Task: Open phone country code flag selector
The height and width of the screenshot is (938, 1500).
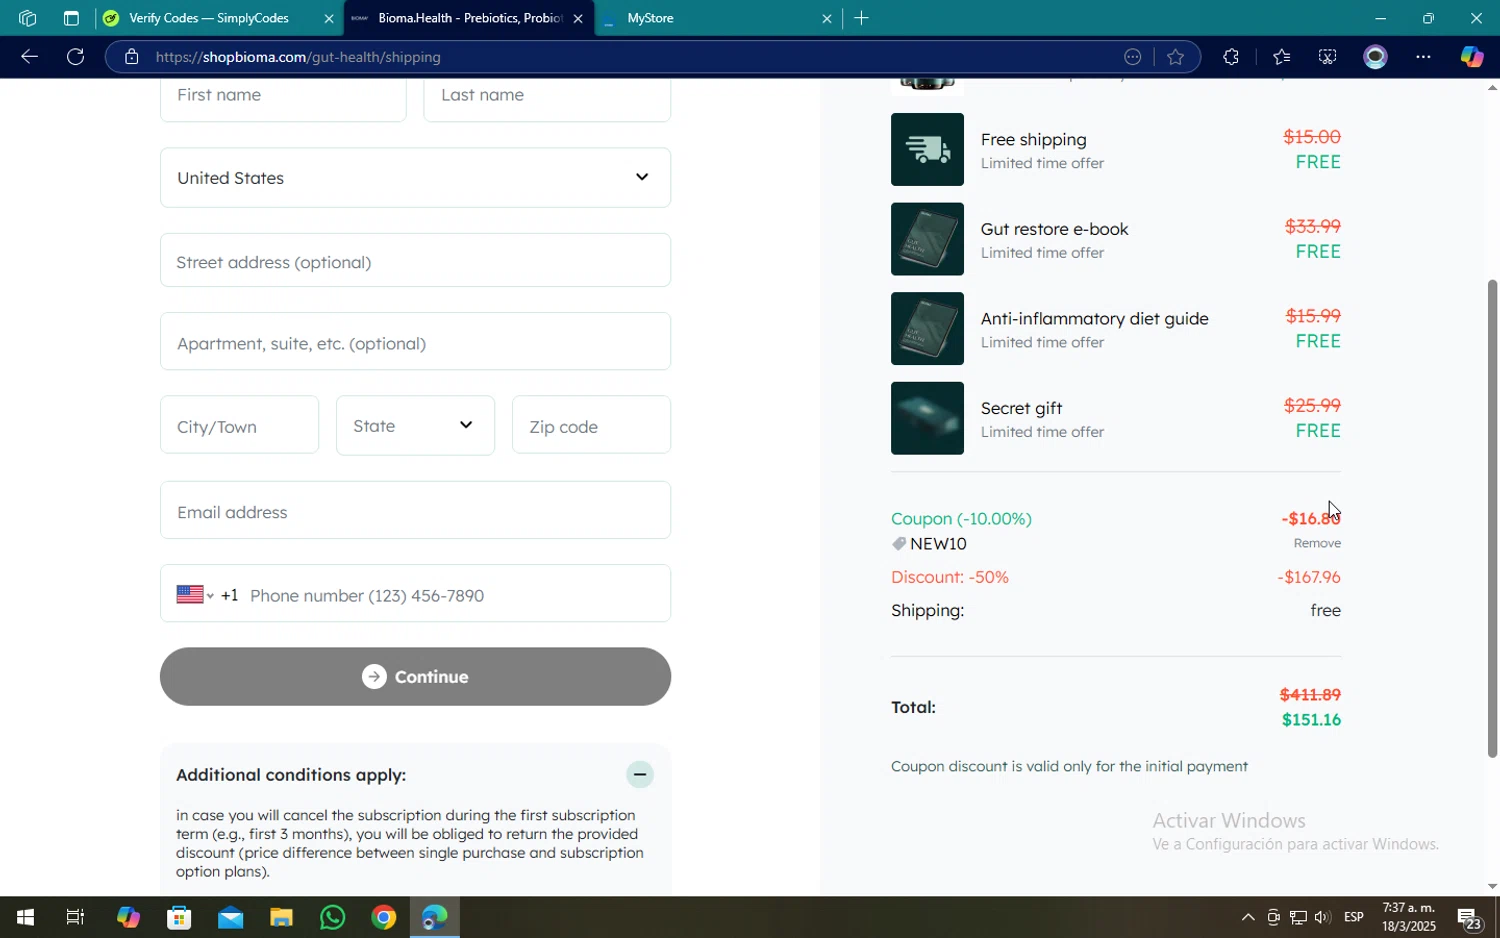Action: coord(195,595)
